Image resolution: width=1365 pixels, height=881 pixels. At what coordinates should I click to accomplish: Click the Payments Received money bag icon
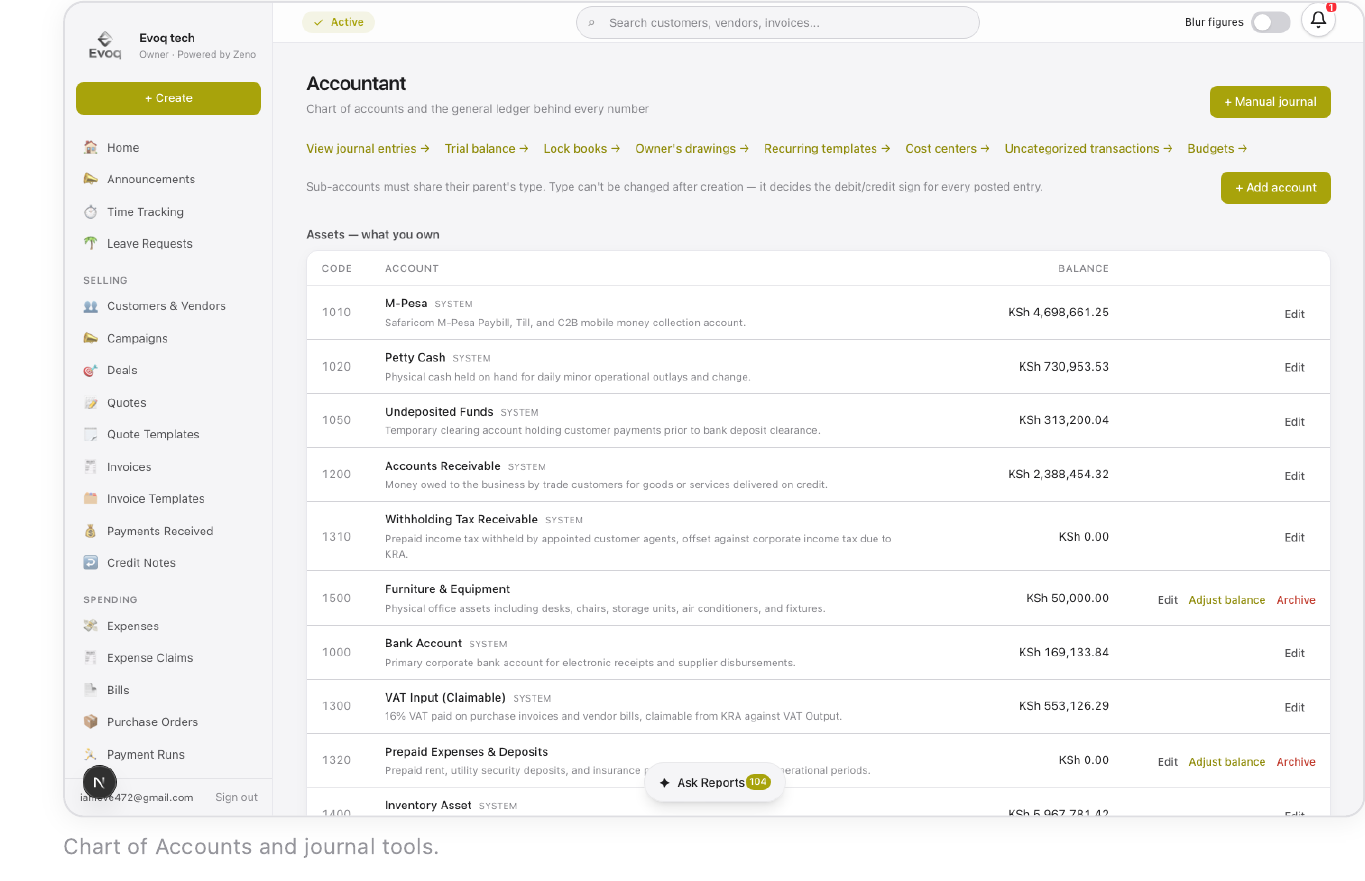click(x=91, y=531)
